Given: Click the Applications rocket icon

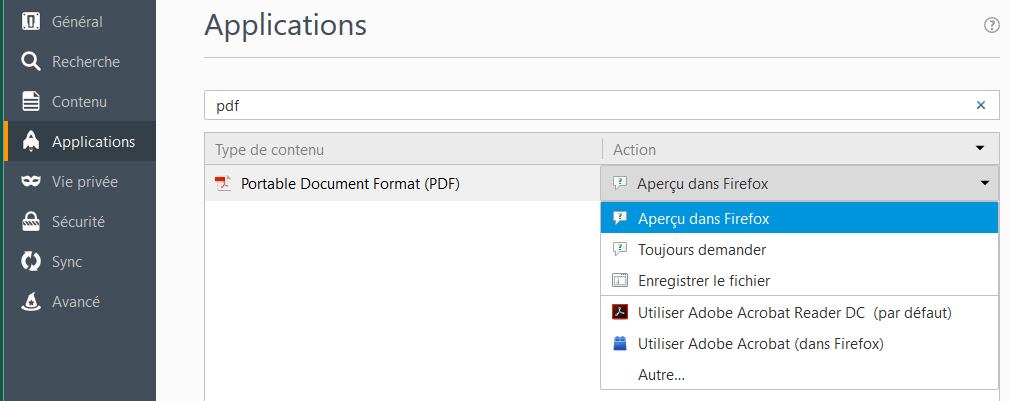Looking at the screenshot, I should pyautogui.click(x=31, y=142).
